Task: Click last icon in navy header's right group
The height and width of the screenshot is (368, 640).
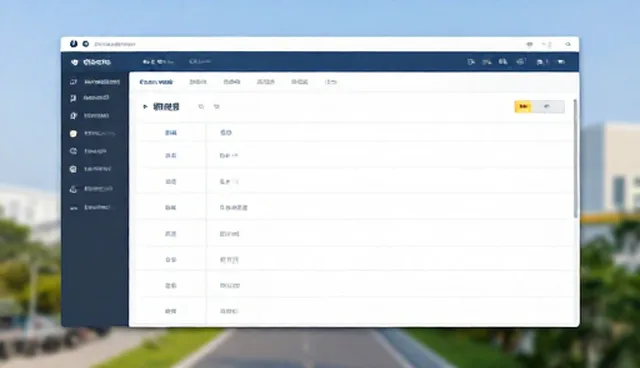Action: (562, 62)
